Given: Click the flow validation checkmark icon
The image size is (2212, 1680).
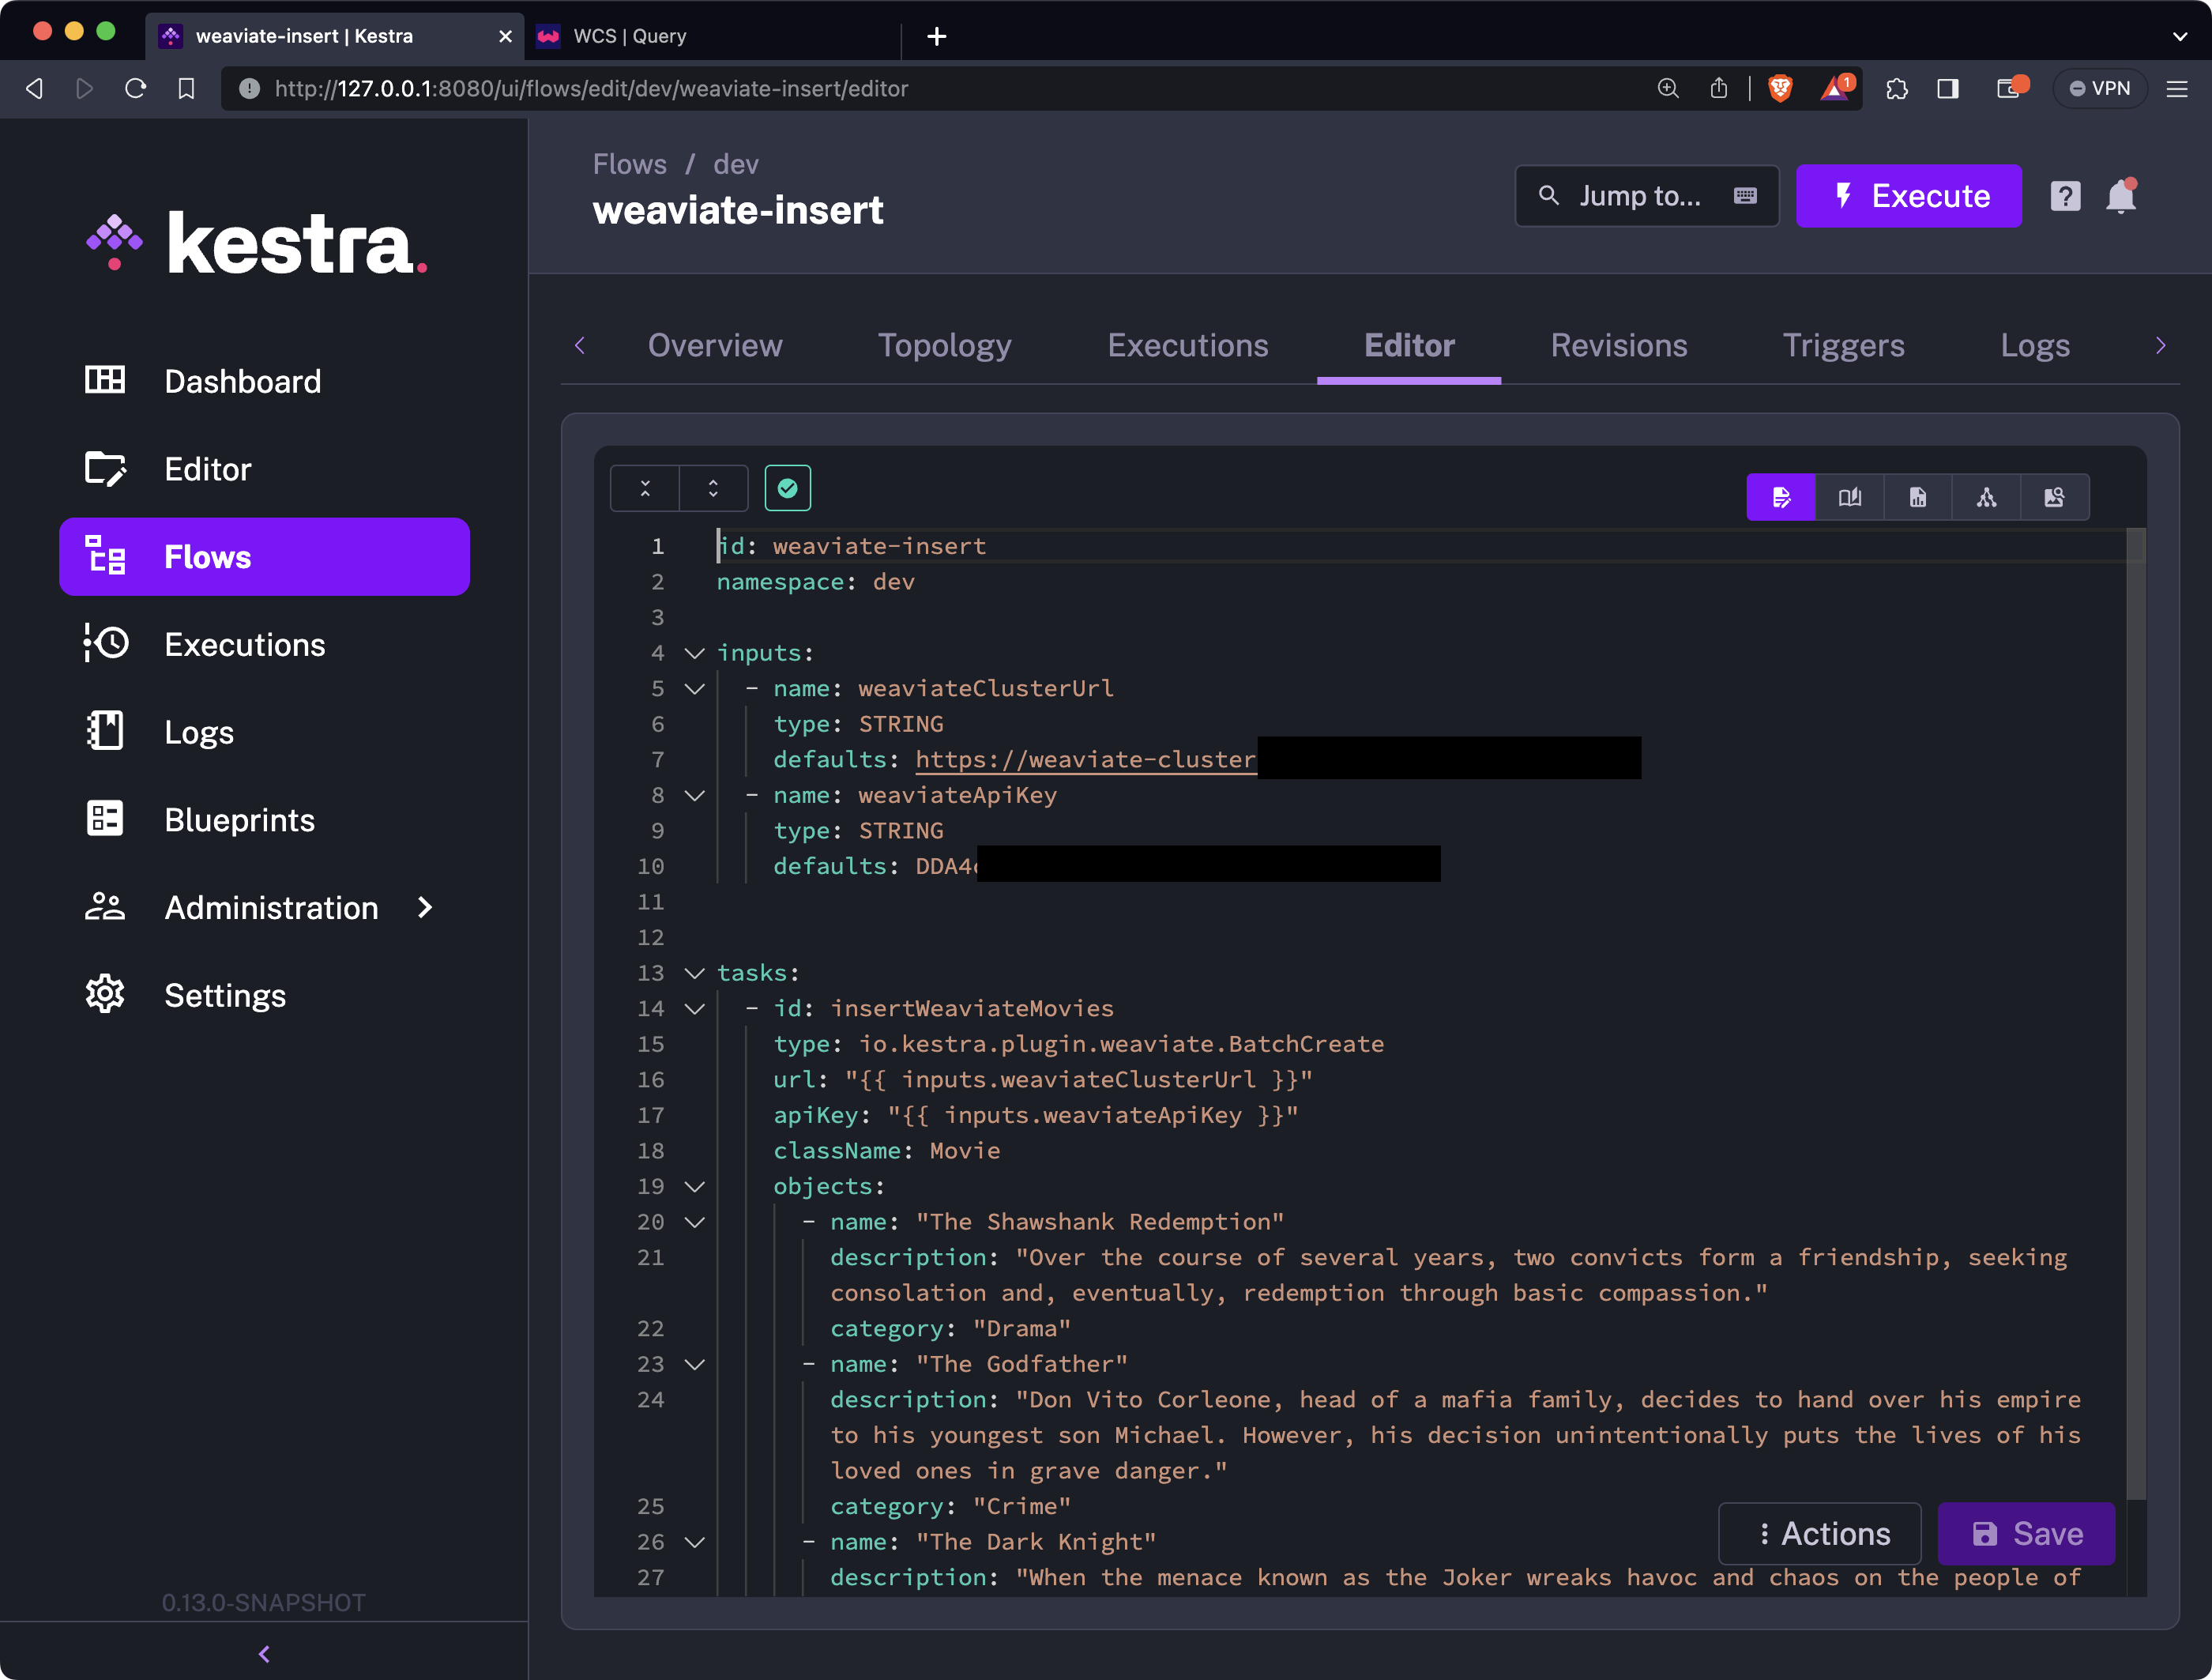Looking at the screenshot, I should click(x=788, y=488).
